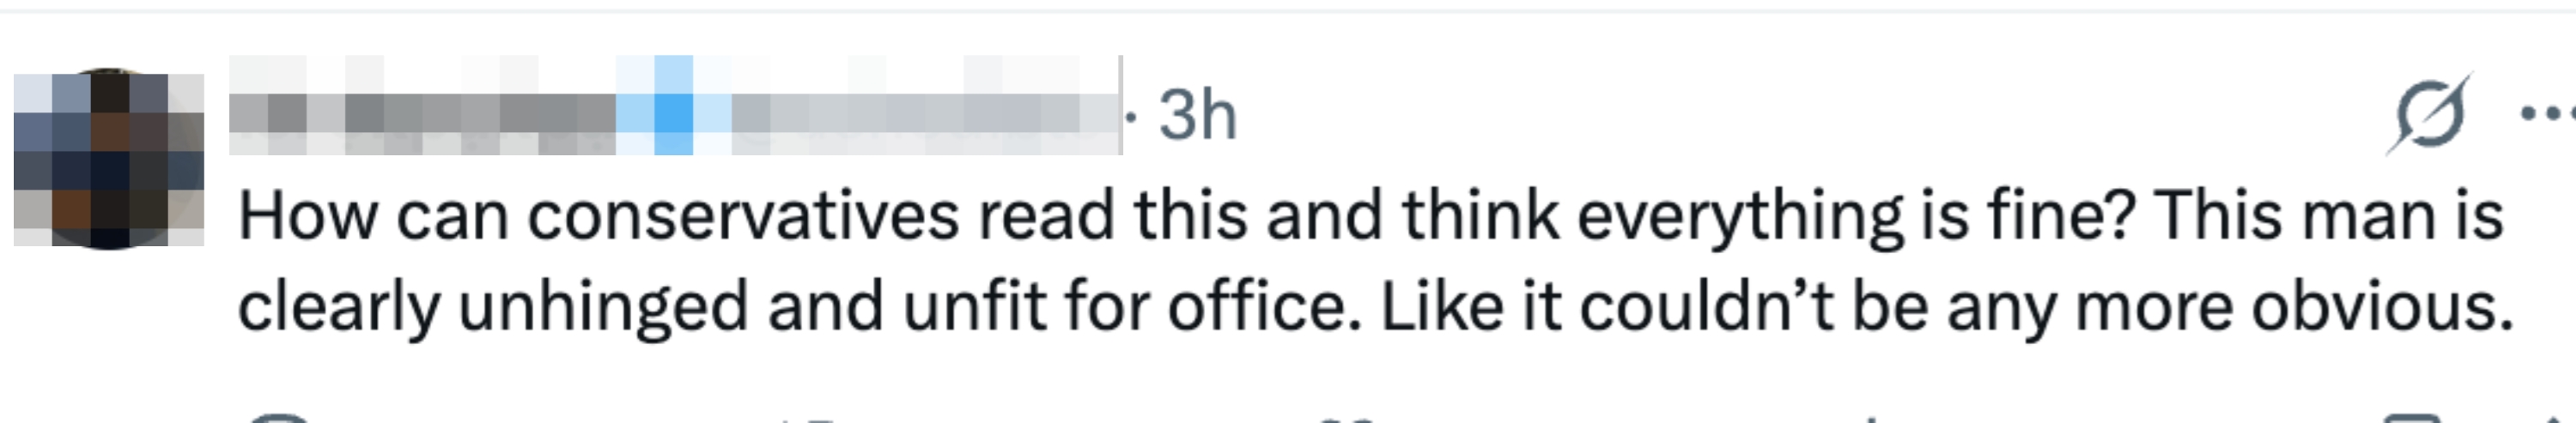View post analytics icon
The height and width of the screenshot is (423, 2576).
coord(1870,418)
